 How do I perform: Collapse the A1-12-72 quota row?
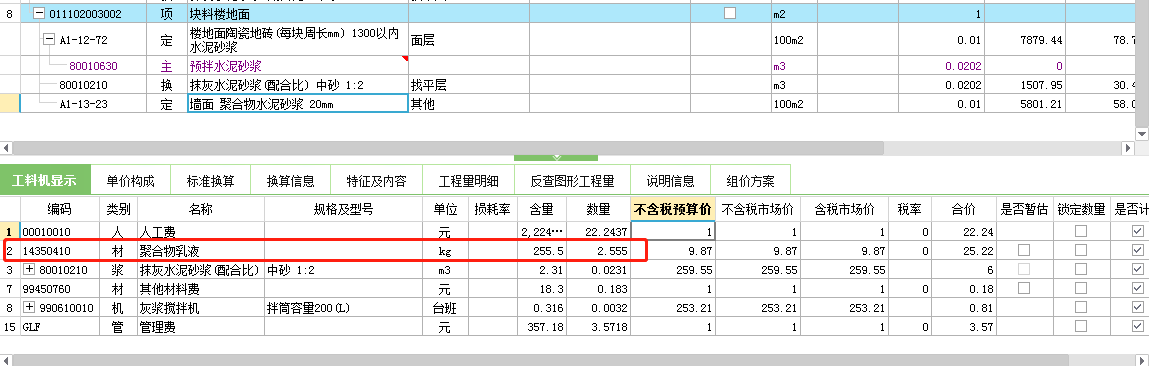[49, 40]
